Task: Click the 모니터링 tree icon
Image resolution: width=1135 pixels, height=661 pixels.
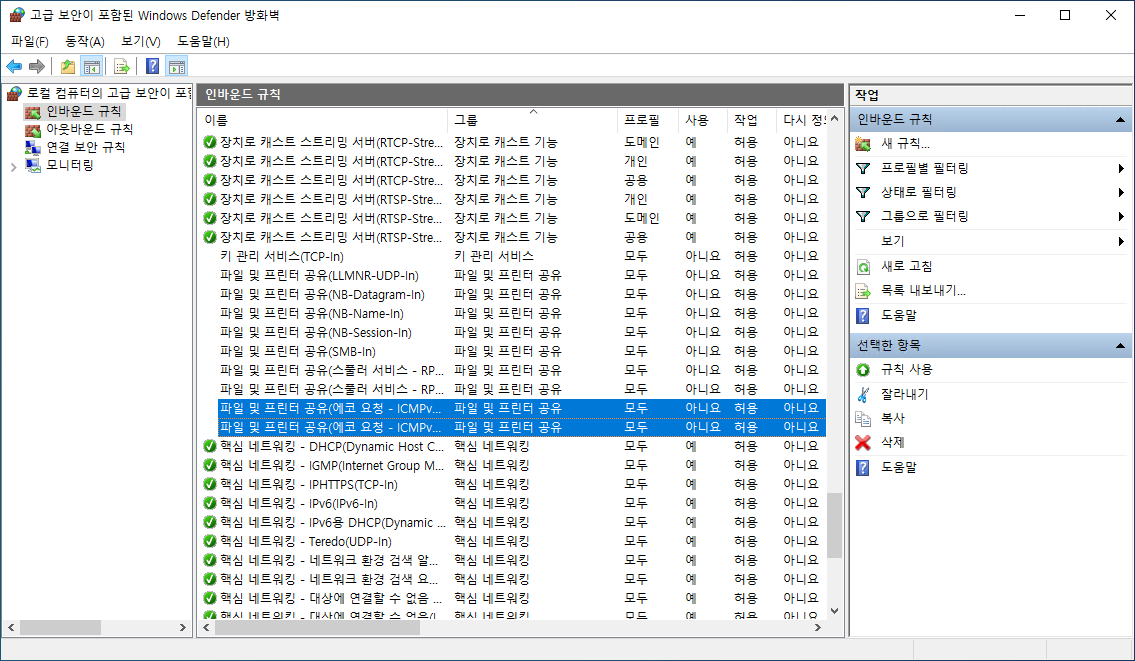Action: point(33,165)
